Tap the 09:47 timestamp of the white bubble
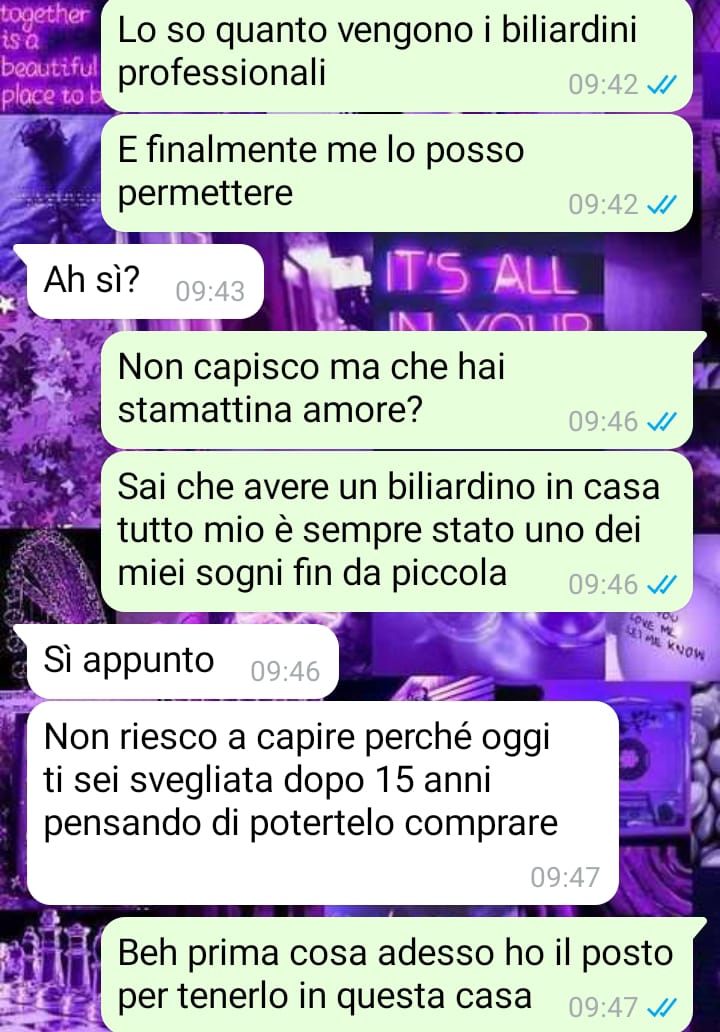 pos(565,877)
